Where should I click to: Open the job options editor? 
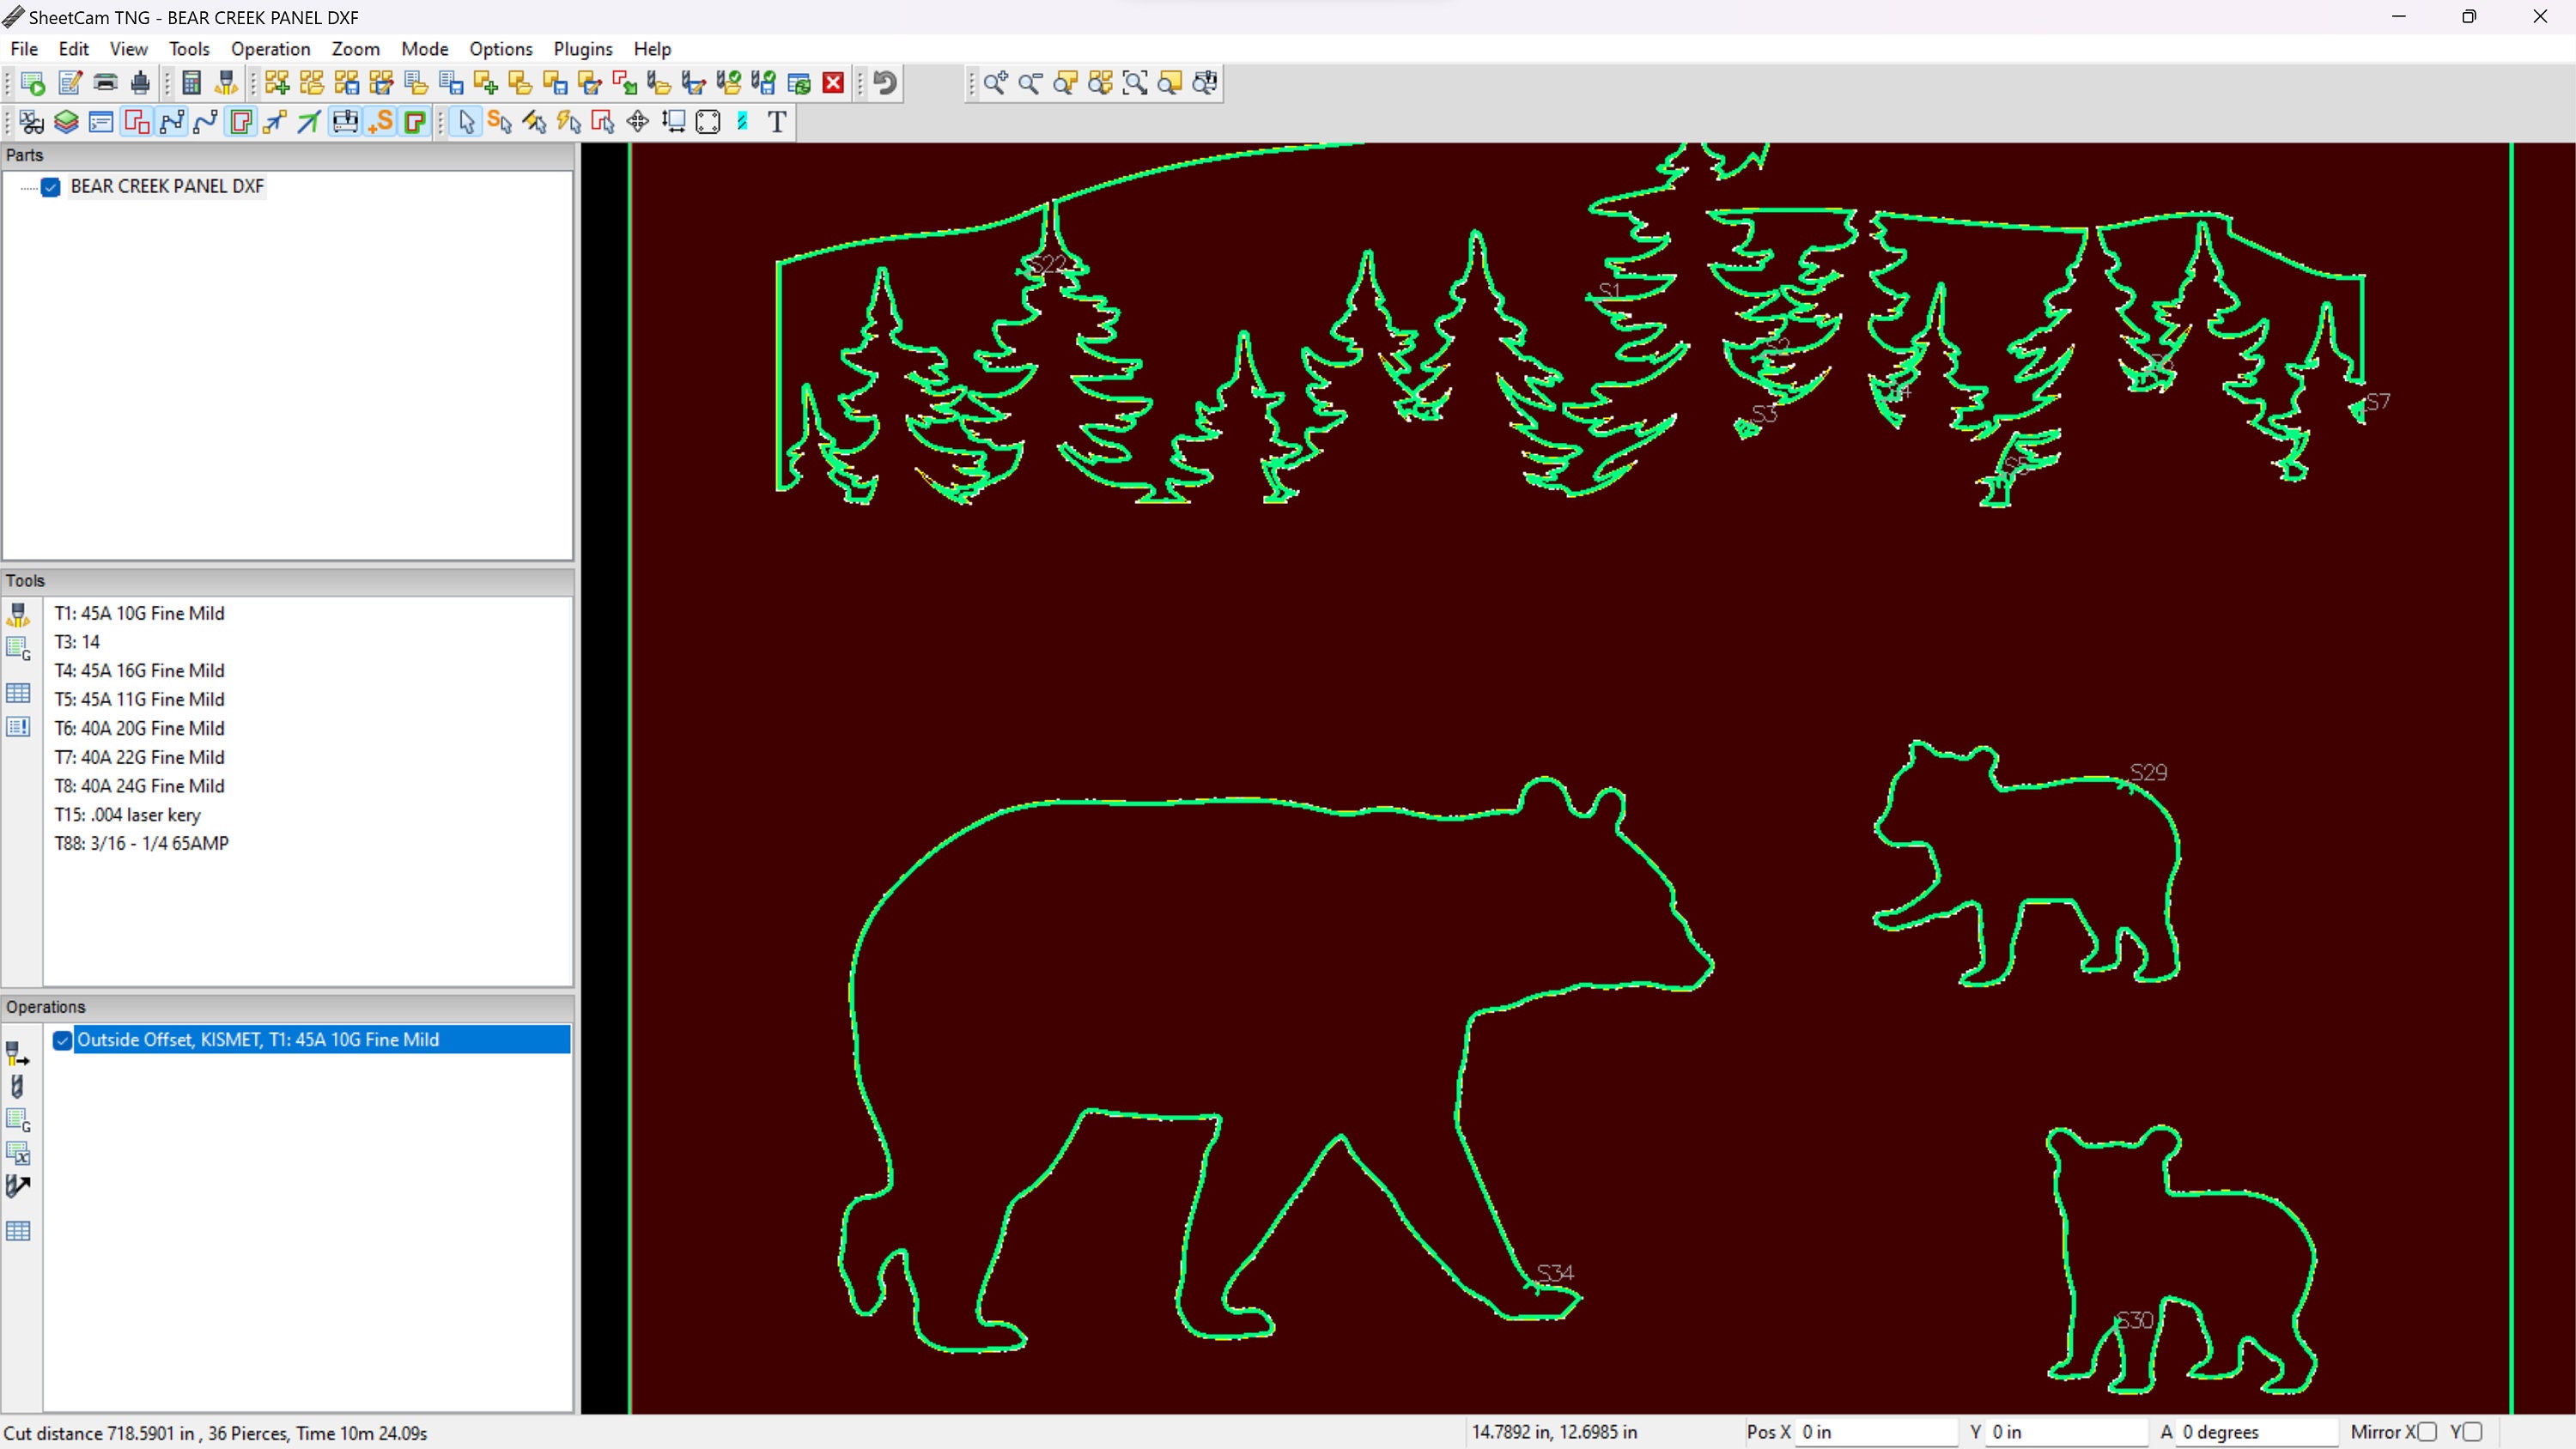69,83
